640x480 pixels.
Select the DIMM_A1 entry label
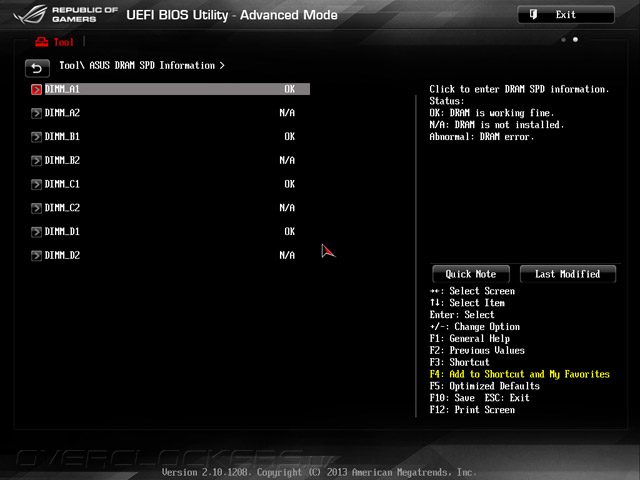coord(62,89)
